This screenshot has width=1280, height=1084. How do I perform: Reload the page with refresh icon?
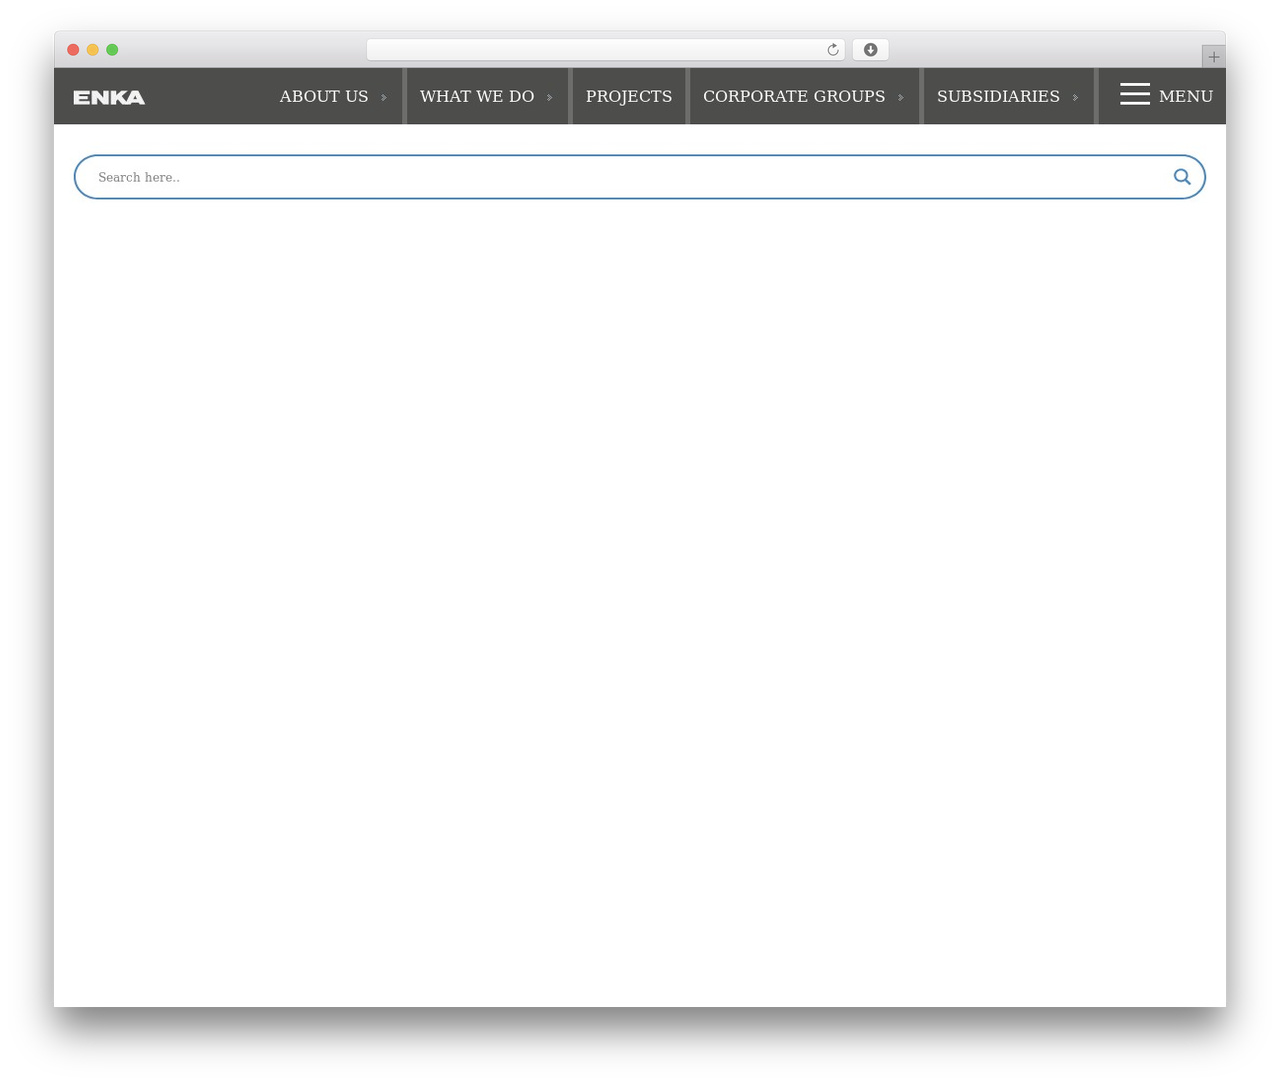pos(833,50)
